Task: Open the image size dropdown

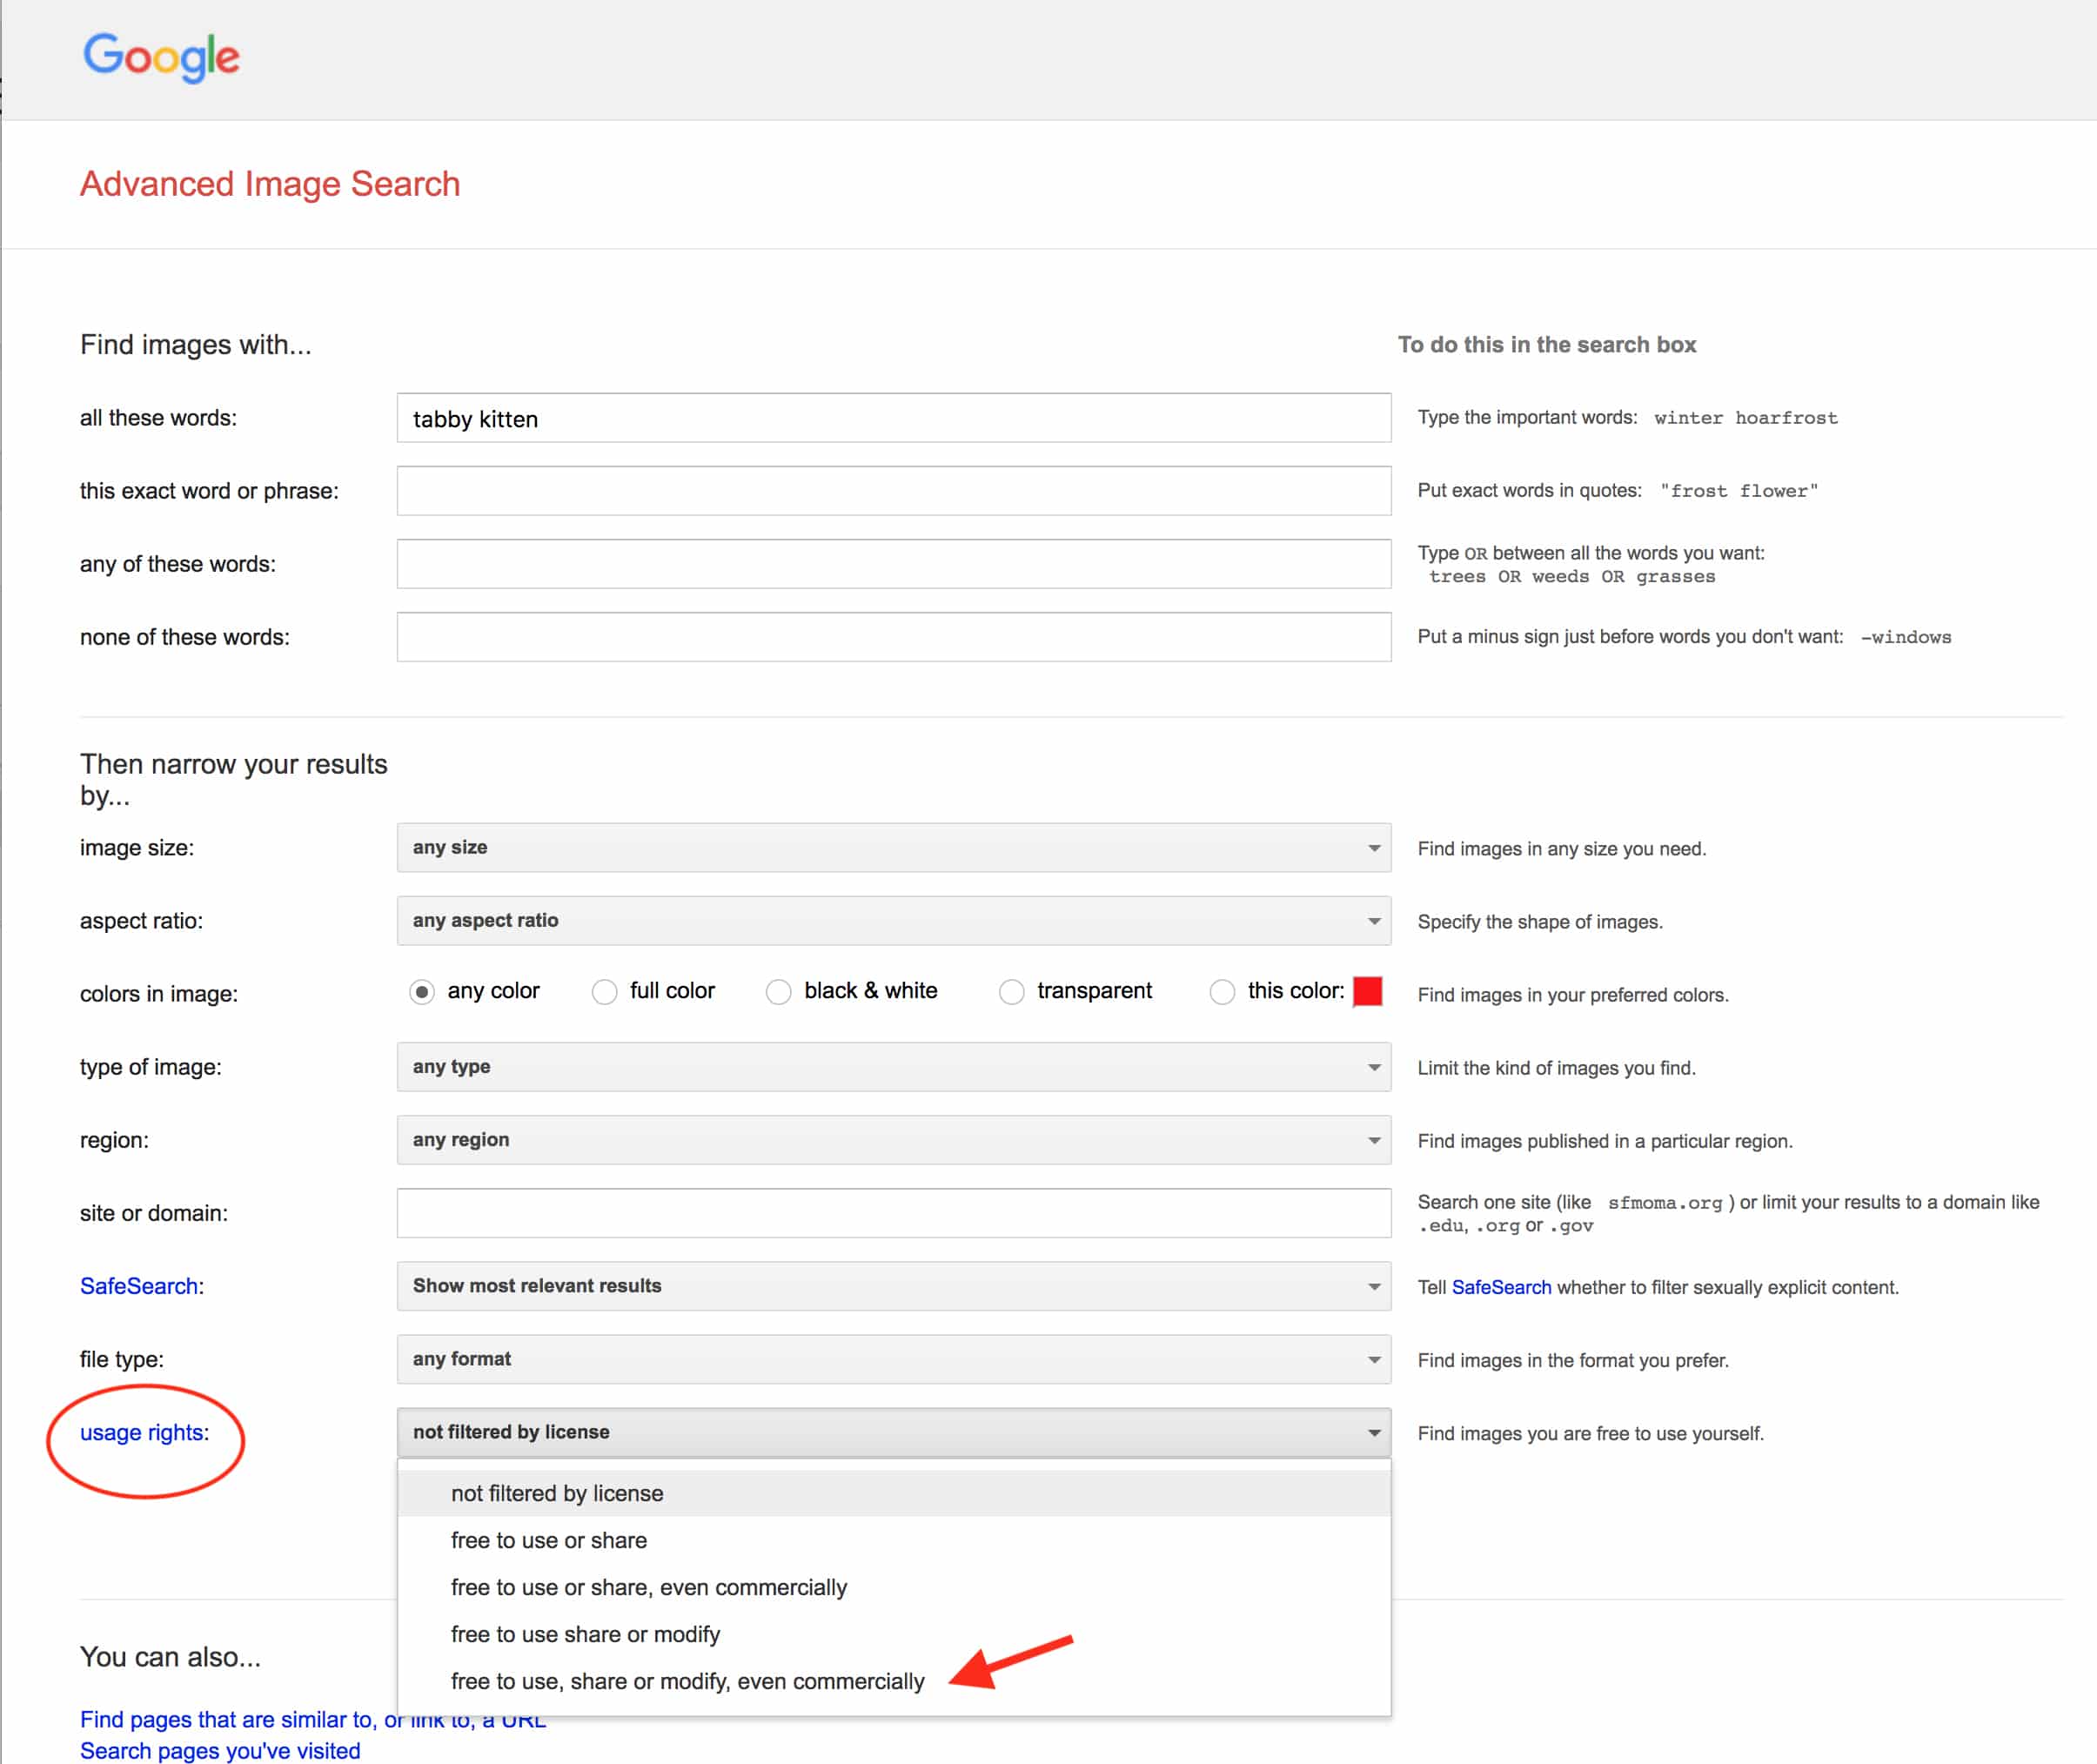Action: pyautogui.click(x=893, y=847)
